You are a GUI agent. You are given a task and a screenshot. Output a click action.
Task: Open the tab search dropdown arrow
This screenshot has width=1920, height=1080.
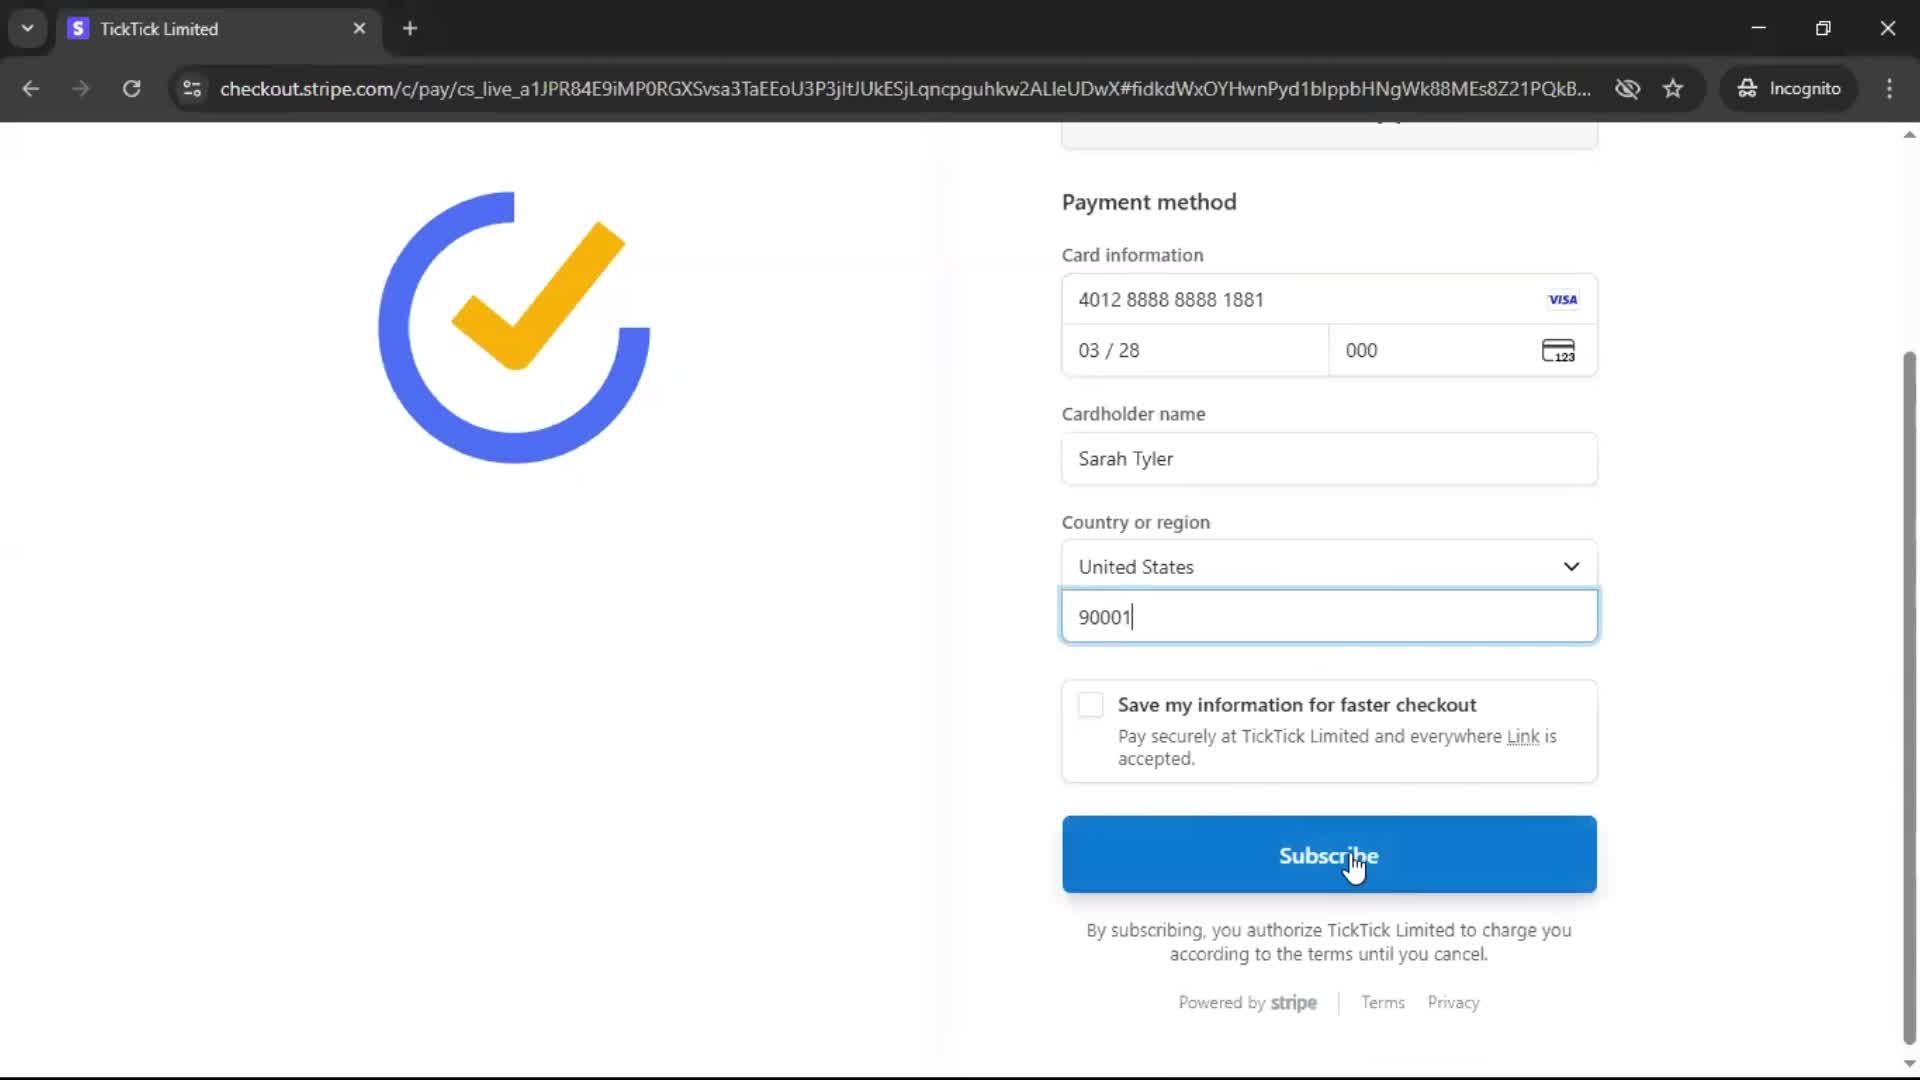27,28
